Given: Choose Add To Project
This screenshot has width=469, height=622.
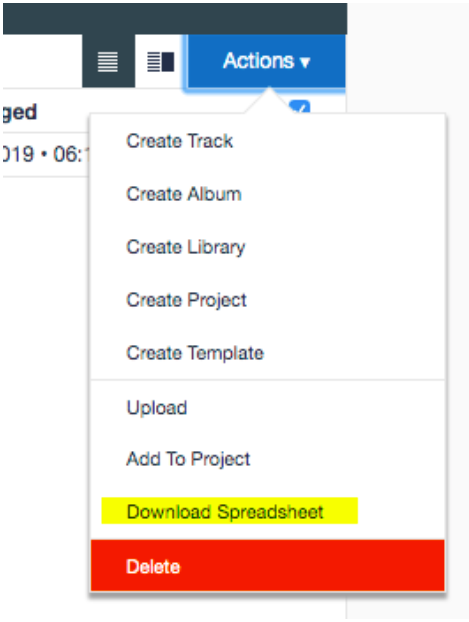Looking at the screenshot, I should click(188, 459).
